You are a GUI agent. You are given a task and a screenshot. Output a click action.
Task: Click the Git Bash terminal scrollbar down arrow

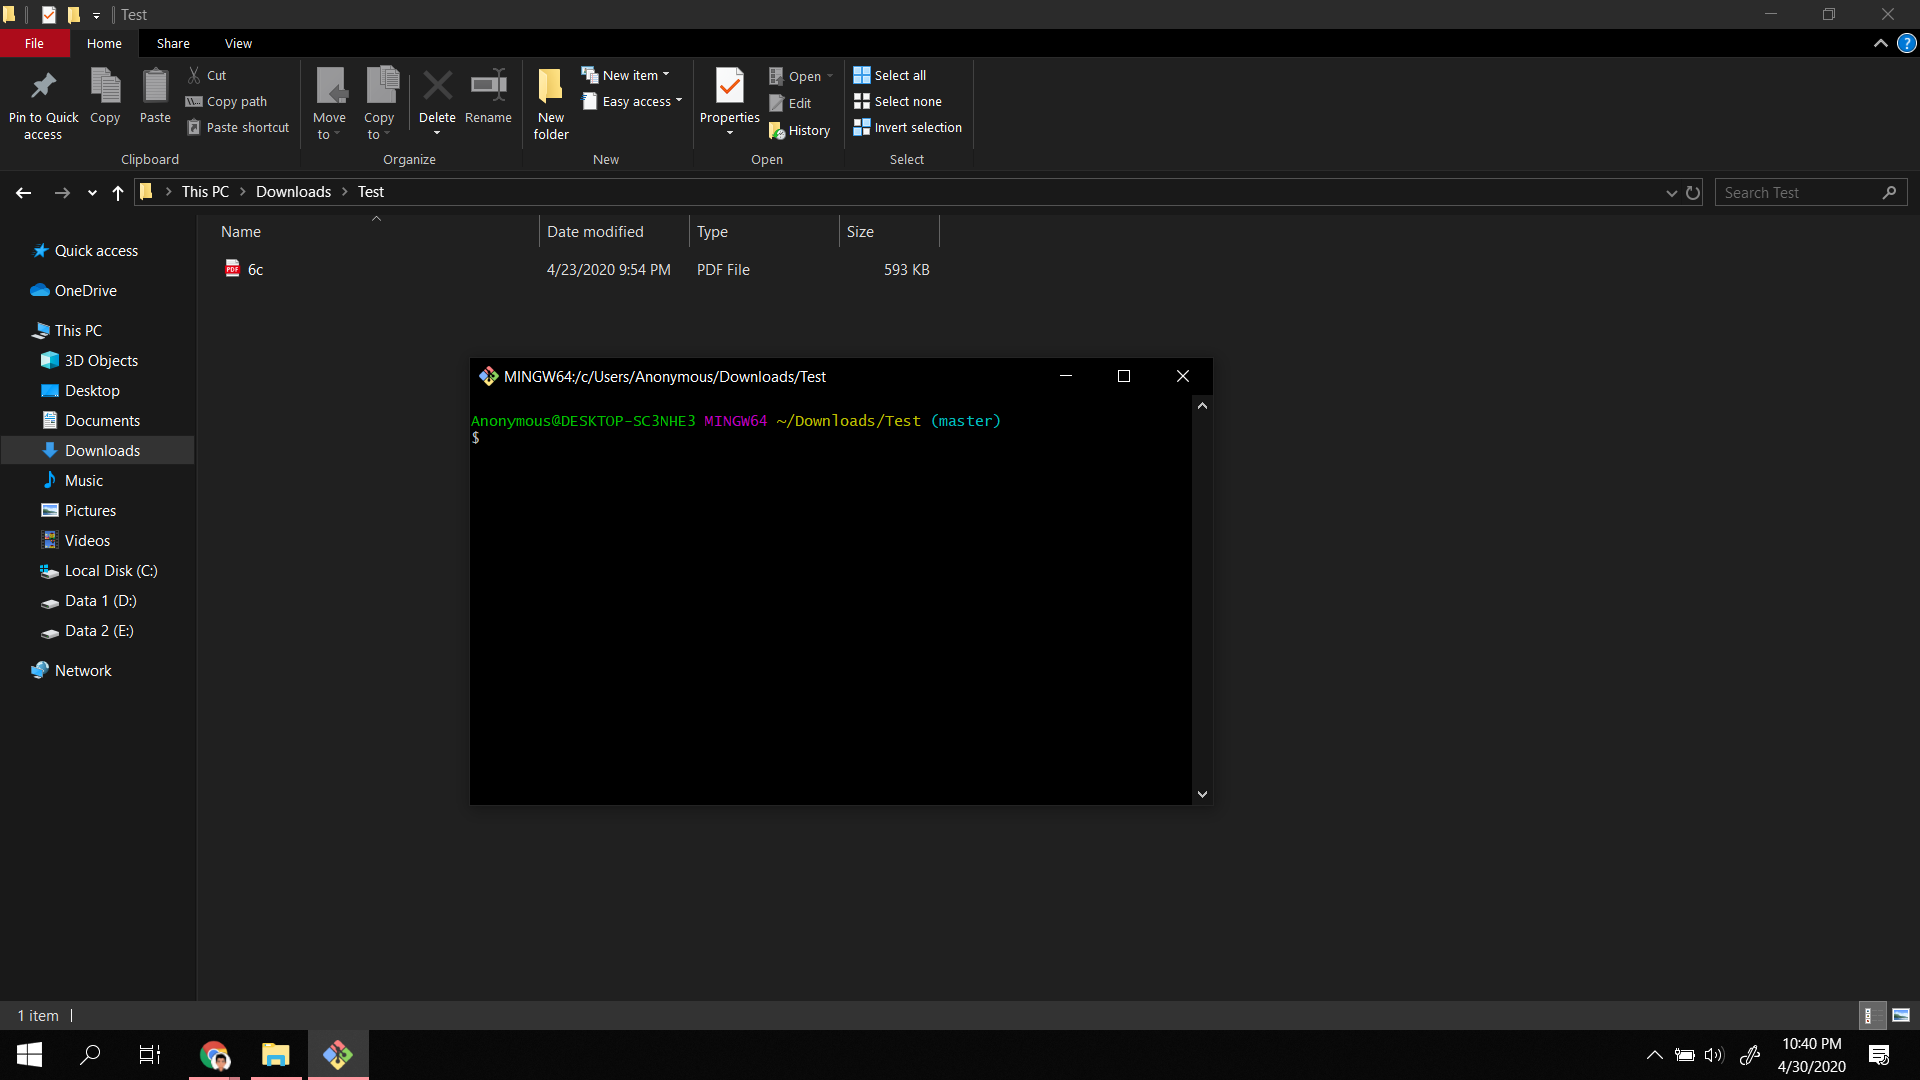point(1202,794)
